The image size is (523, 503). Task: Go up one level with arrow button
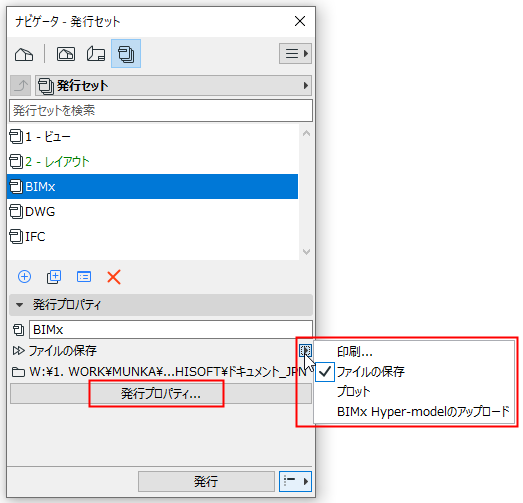pyautogui.click(x=21, y=86)
